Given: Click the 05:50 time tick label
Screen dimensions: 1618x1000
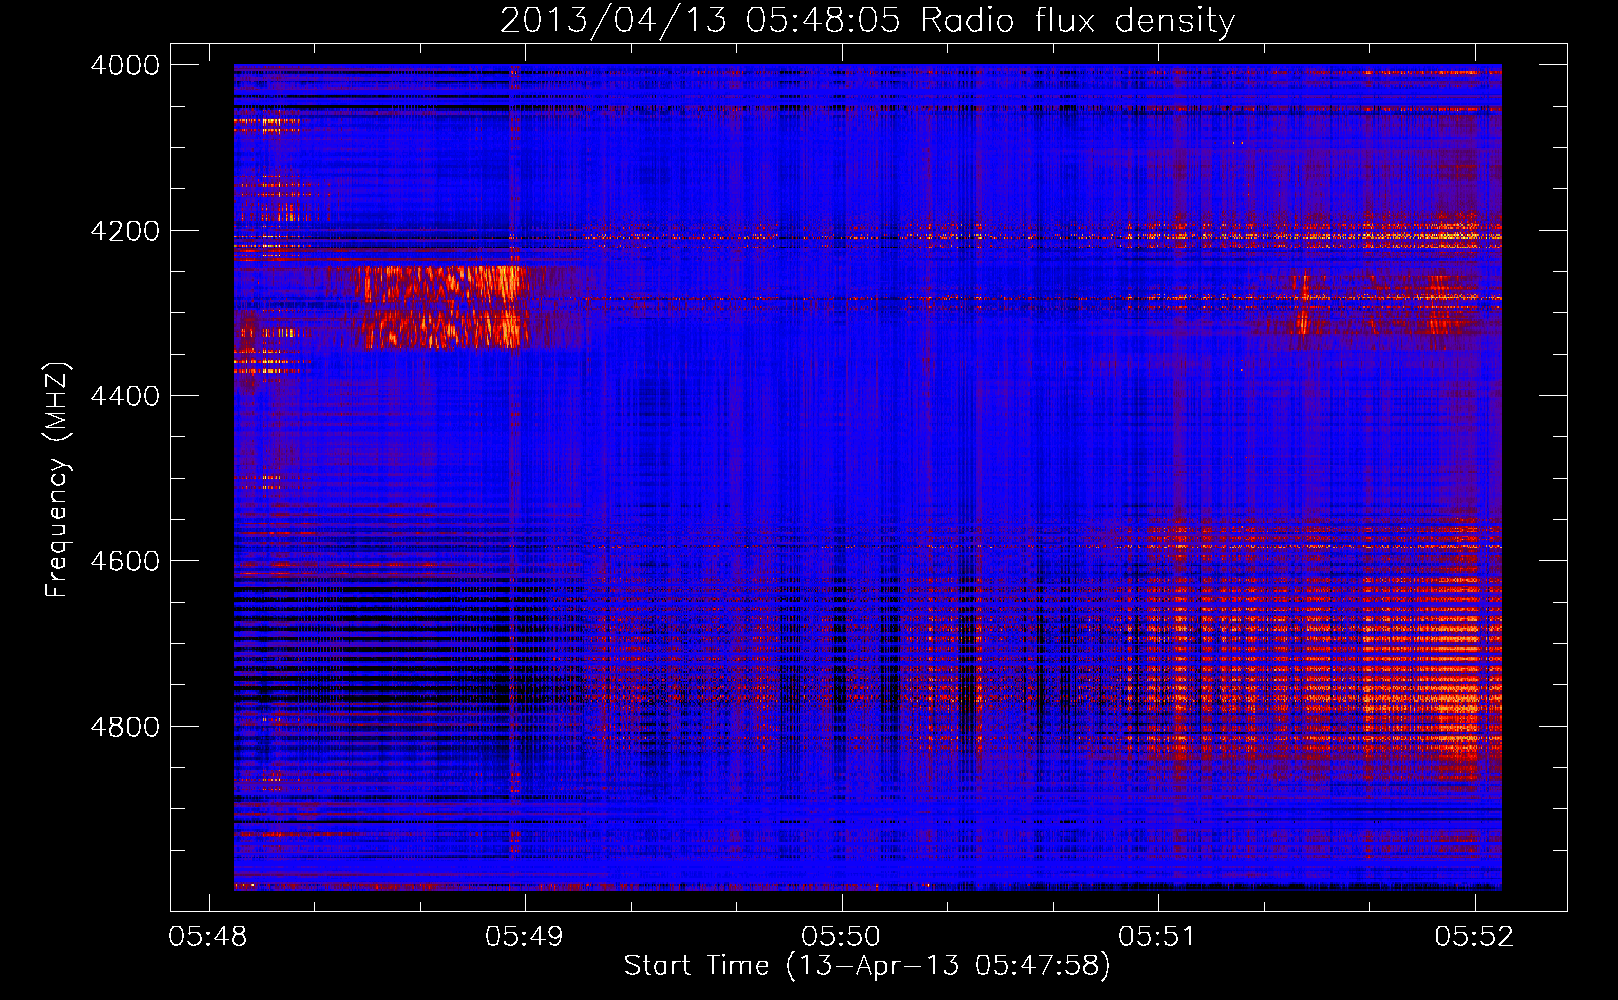Looking at the screenshot, I should coord(841,936).
